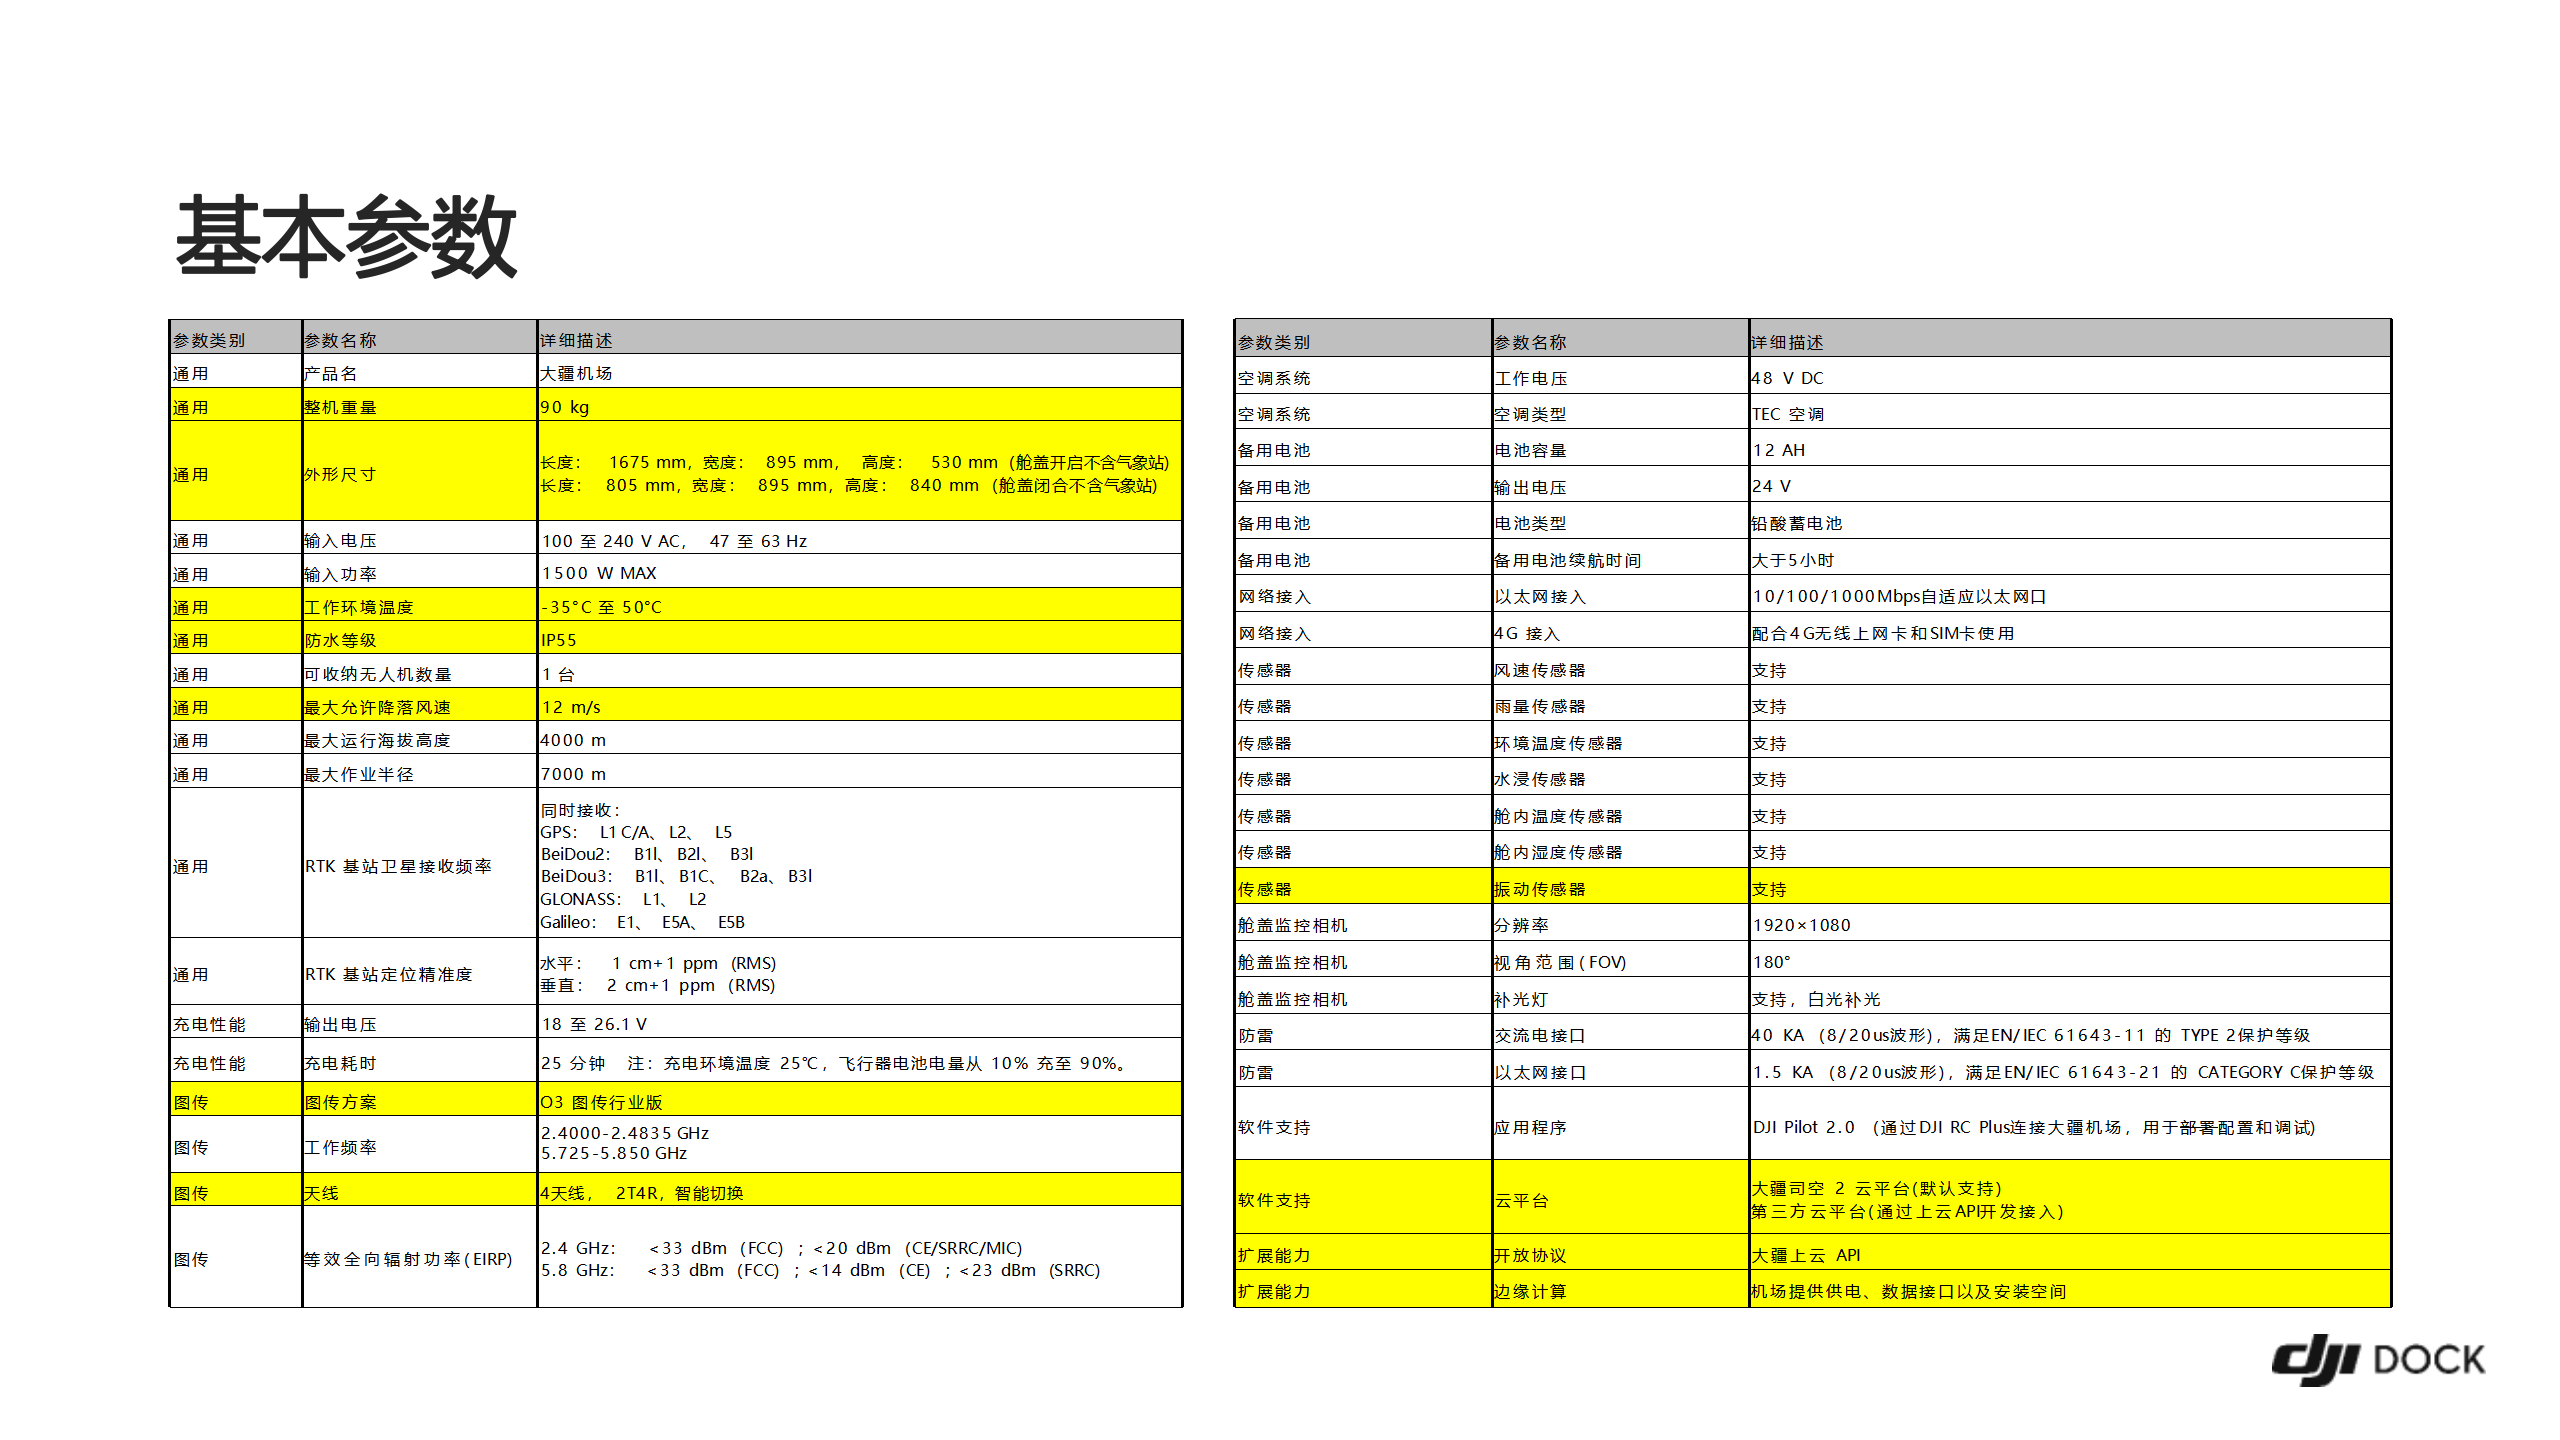The width and height of the screenshot is (2560, 1440).
Task: Select the 1500 W MAX cell
Action: [859, 572]
